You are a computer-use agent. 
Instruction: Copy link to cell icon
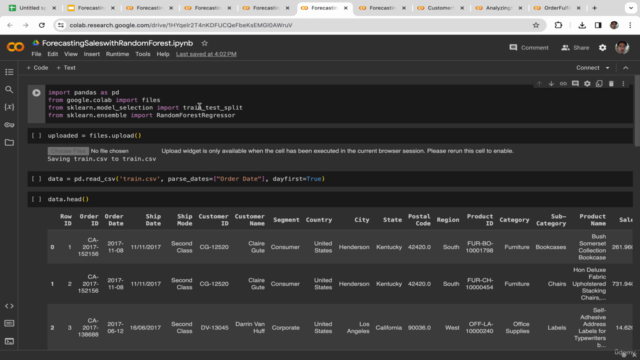coord(563,84)
